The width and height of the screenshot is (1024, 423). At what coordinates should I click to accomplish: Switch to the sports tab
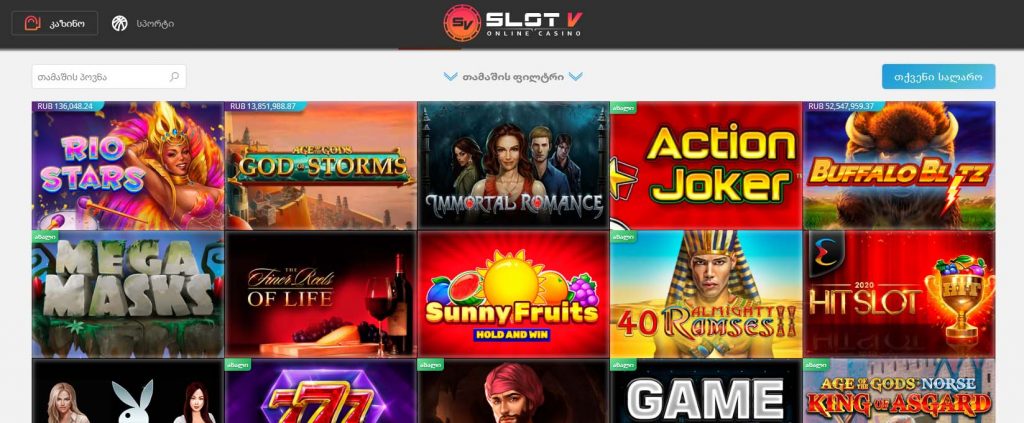coord(143,24)
